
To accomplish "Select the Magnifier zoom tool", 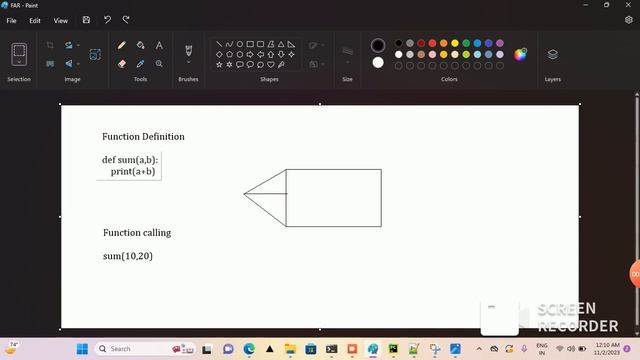I will tap(159, 64).
